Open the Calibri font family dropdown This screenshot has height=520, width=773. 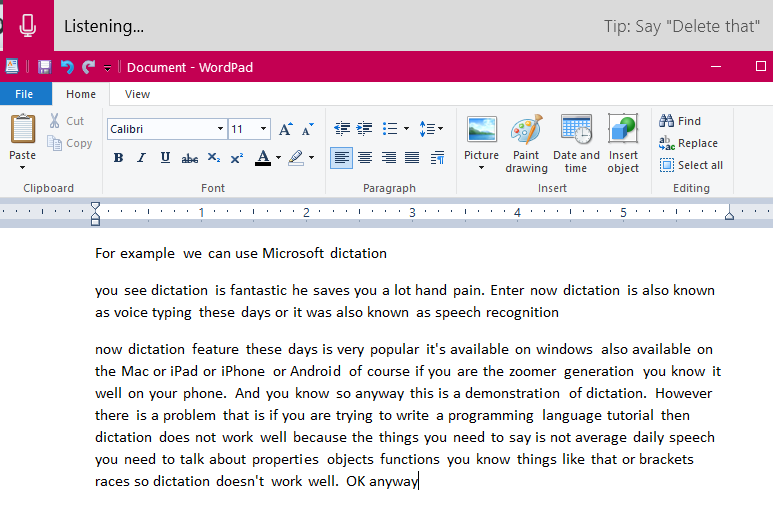[220, 129]
